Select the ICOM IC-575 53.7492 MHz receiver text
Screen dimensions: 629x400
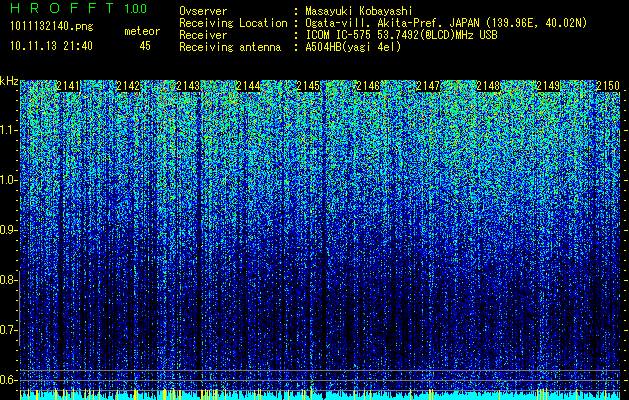(401, 35)
